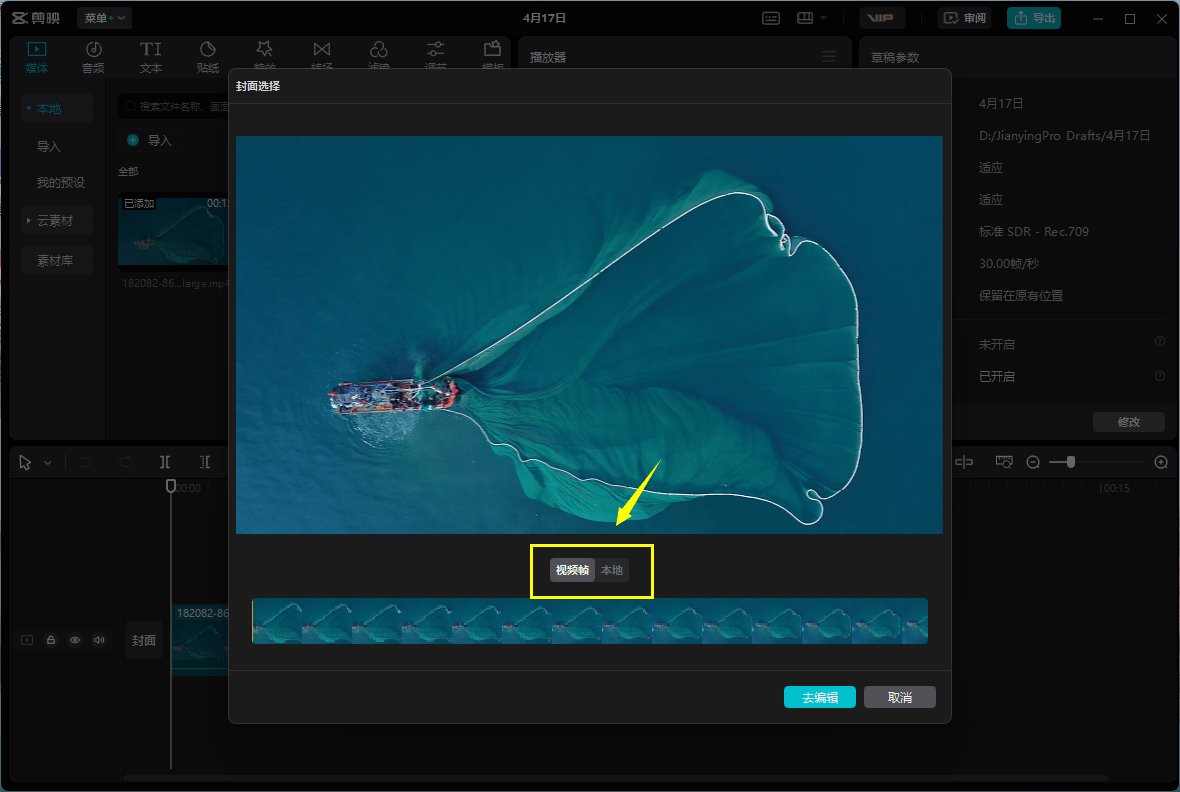1180x792 pixels.
Task: Click the split-at-playhead icon in timeline toolbar
Action: point(165,462)
